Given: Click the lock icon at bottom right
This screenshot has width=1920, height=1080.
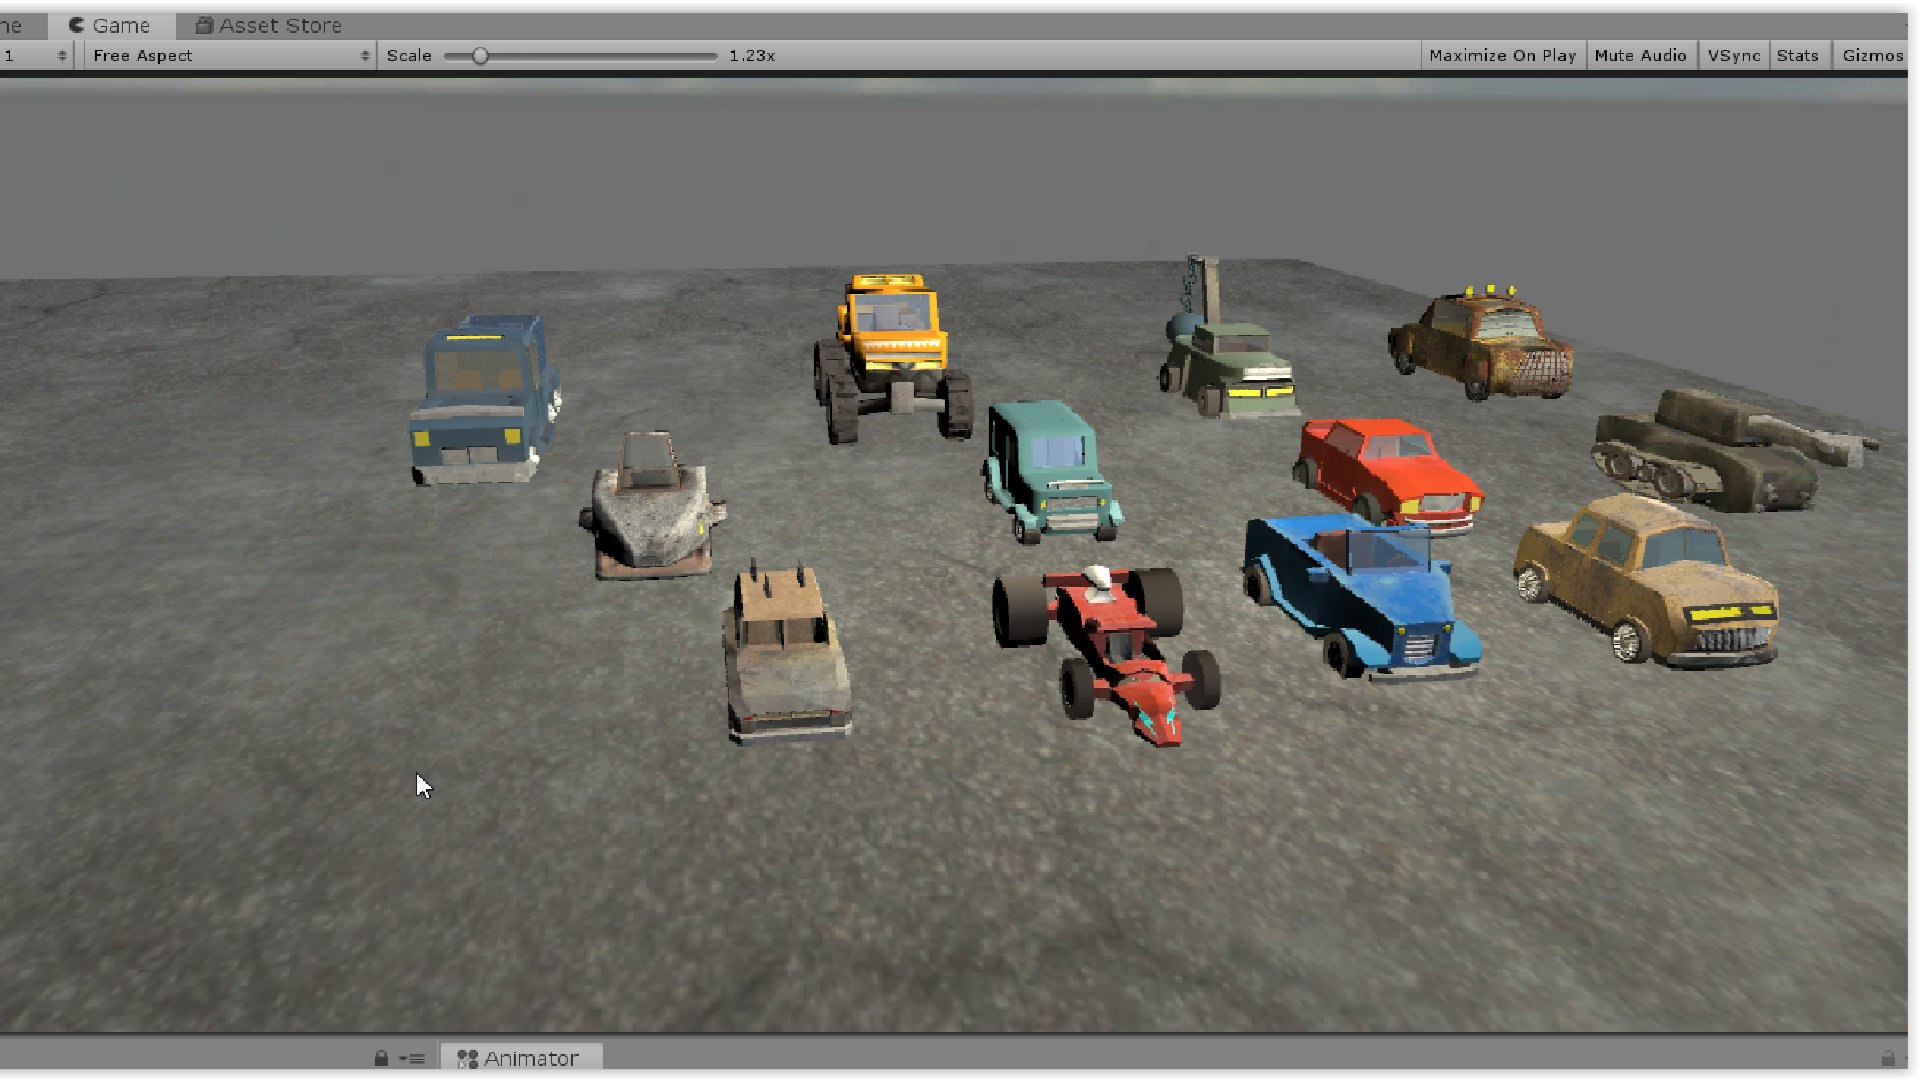Looking at the screenshot, I should tap(1887, 1058).
